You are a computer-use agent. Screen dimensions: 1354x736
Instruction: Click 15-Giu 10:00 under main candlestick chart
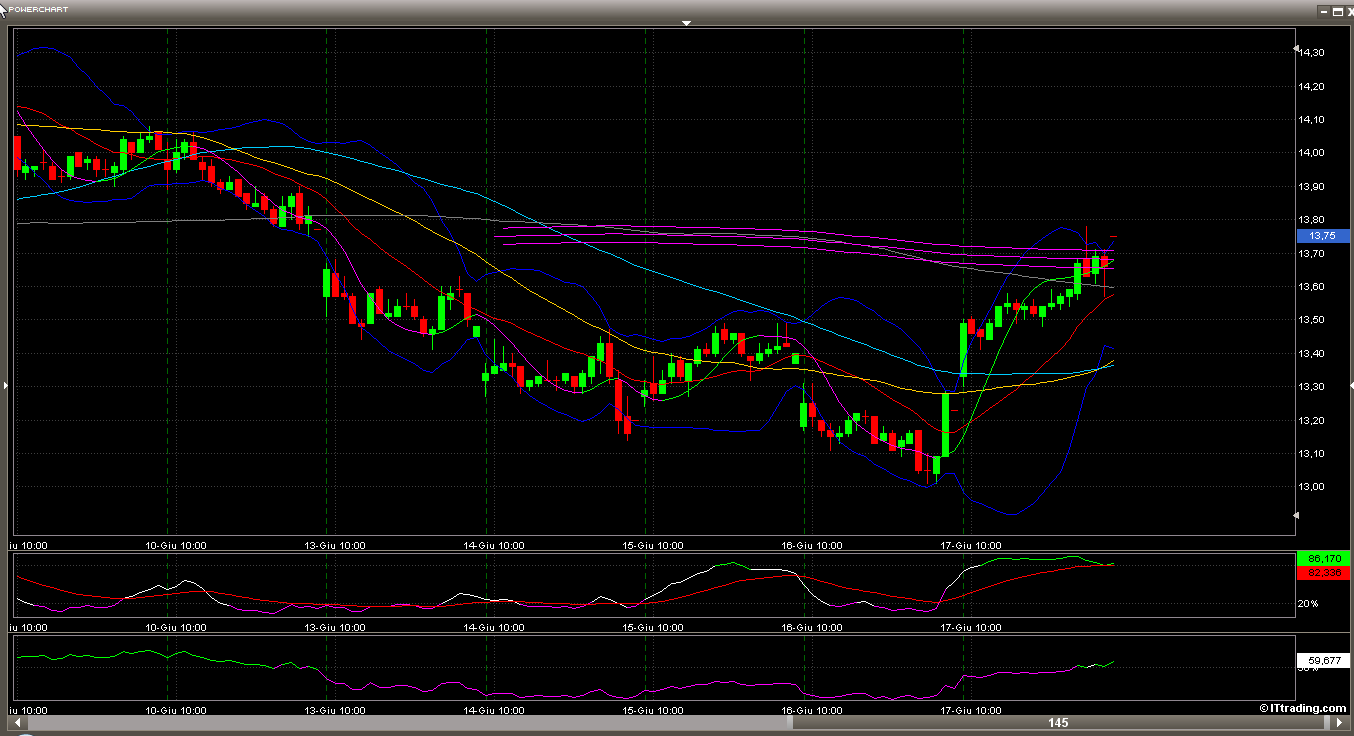coord(653,545)
